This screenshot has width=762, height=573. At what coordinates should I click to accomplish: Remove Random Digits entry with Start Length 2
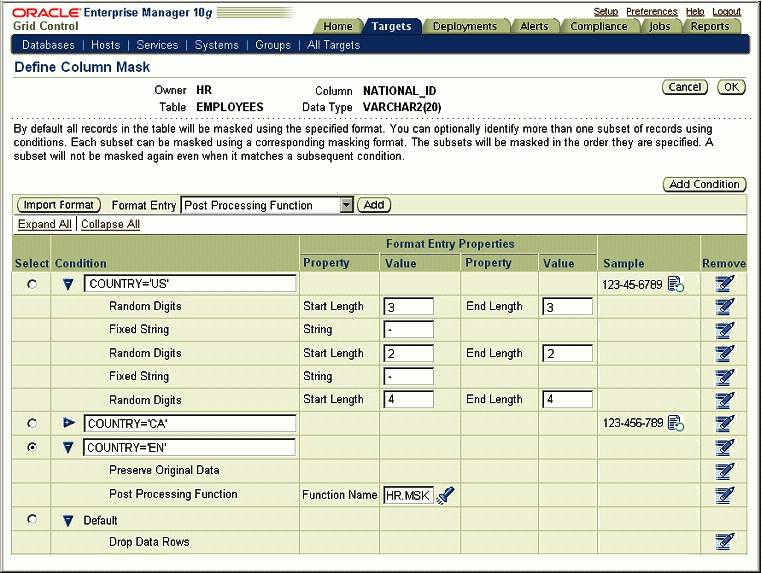(724, 353)
